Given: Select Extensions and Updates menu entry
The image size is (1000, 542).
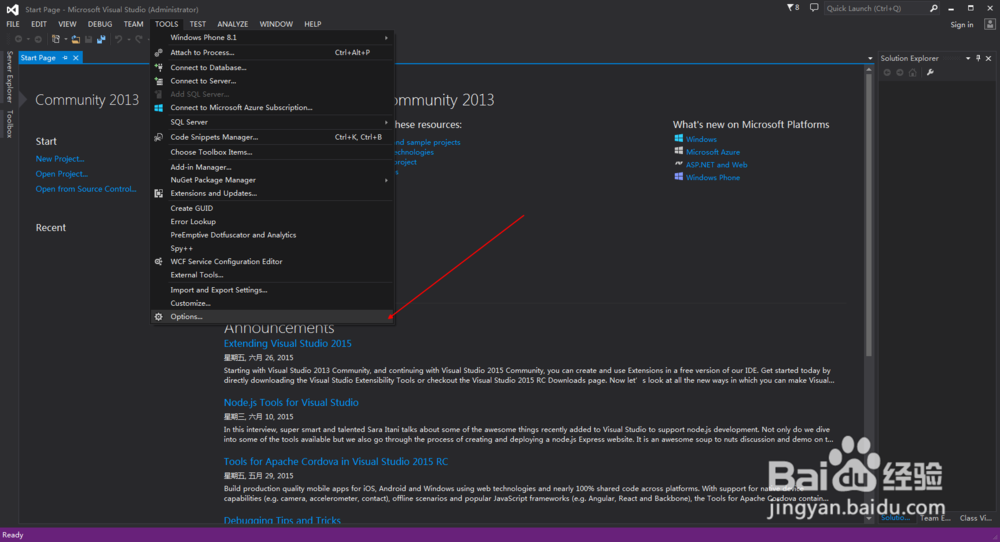Looking at the screenshot, I should coord(272,193).
